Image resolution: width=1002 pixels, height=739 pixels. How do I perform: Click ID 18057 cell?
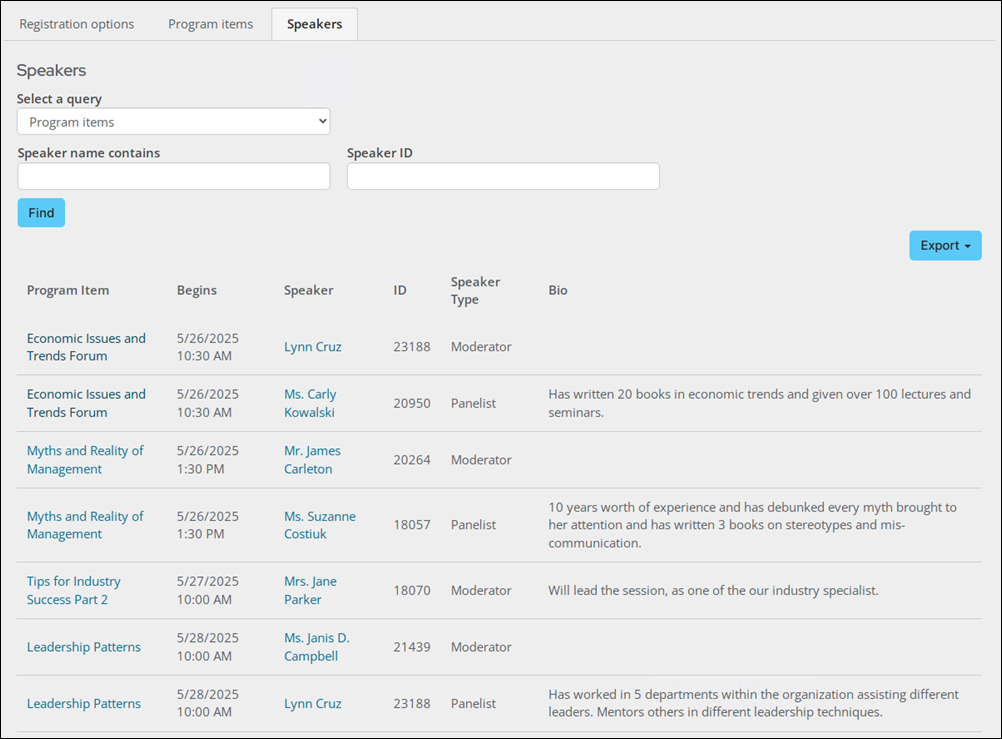point(412,525)
